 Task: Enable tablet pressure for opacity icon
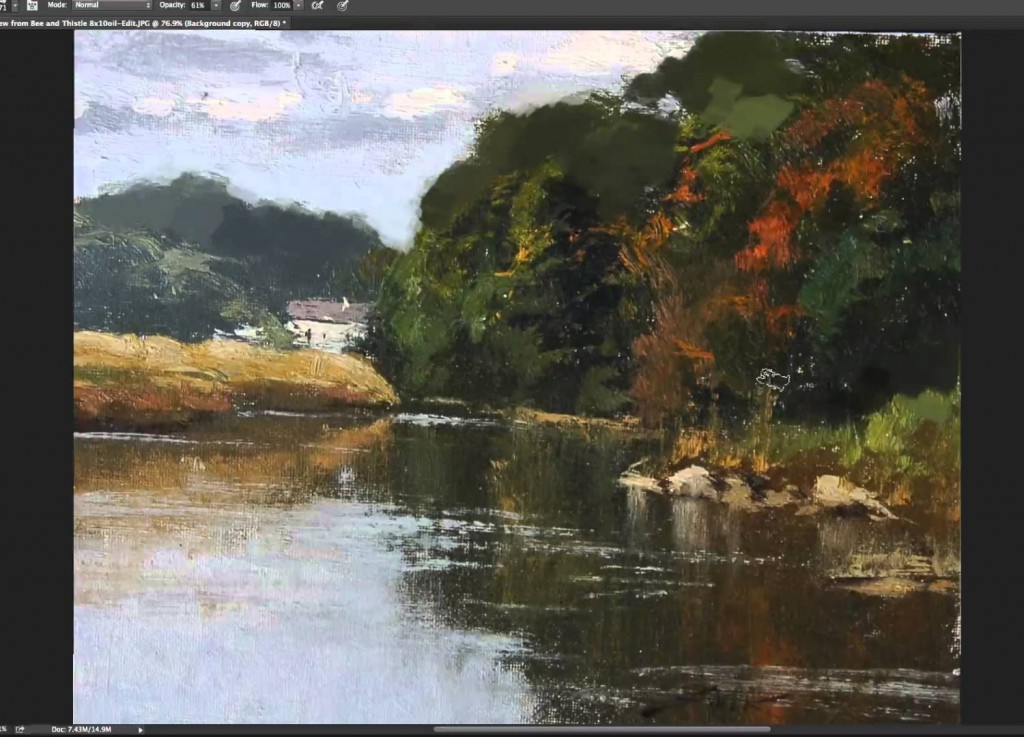pos(235,5)
